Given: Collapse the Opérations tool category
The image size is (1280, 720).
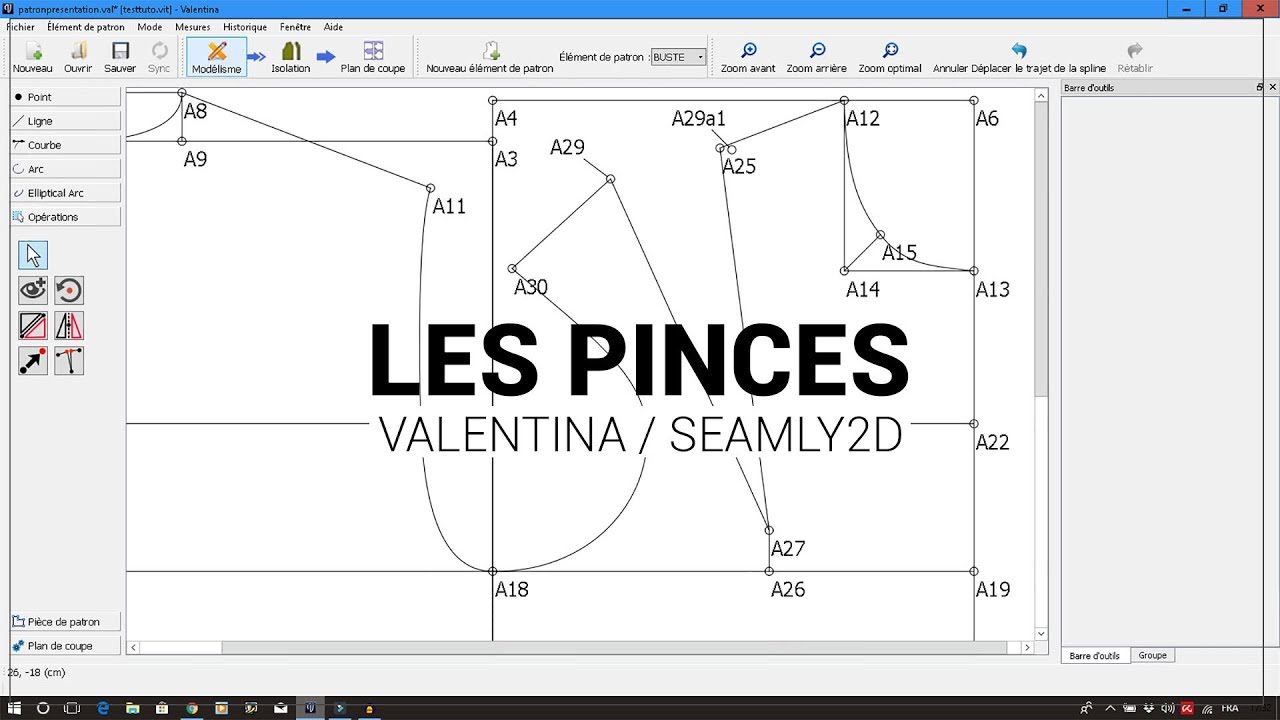Looking at the screenshot, I should tap(66, 217).
